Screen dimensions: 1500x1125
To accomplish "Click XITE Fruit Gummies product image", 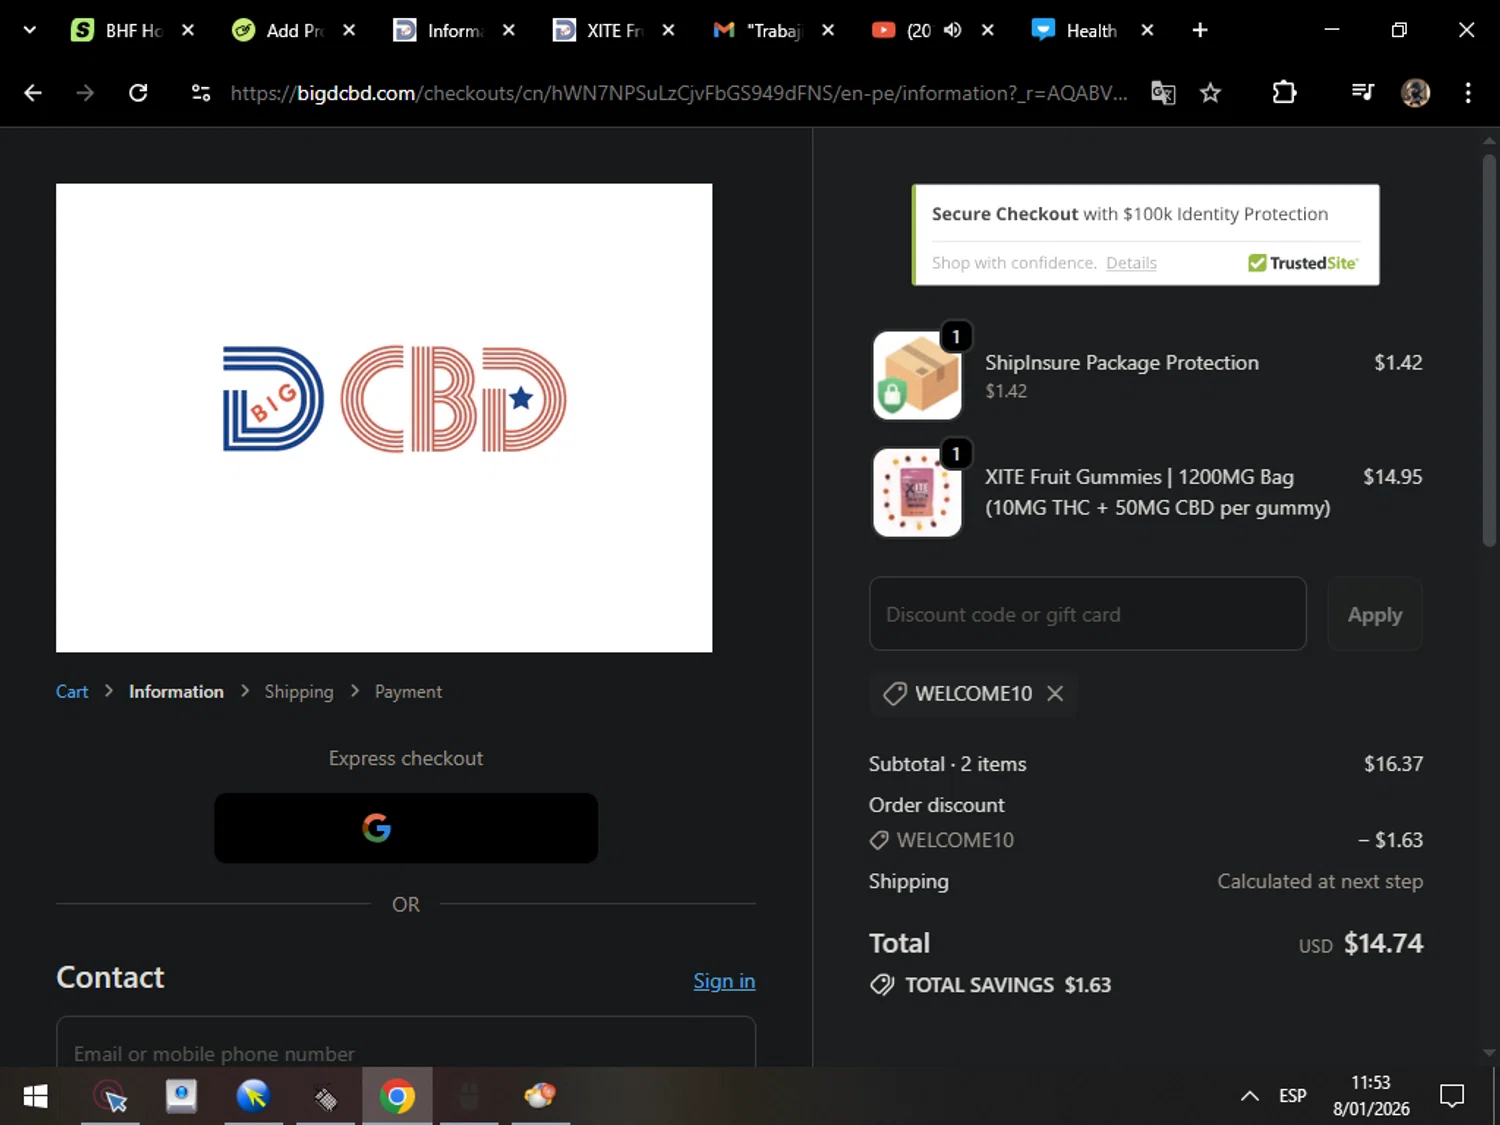I will pos(917,492).
